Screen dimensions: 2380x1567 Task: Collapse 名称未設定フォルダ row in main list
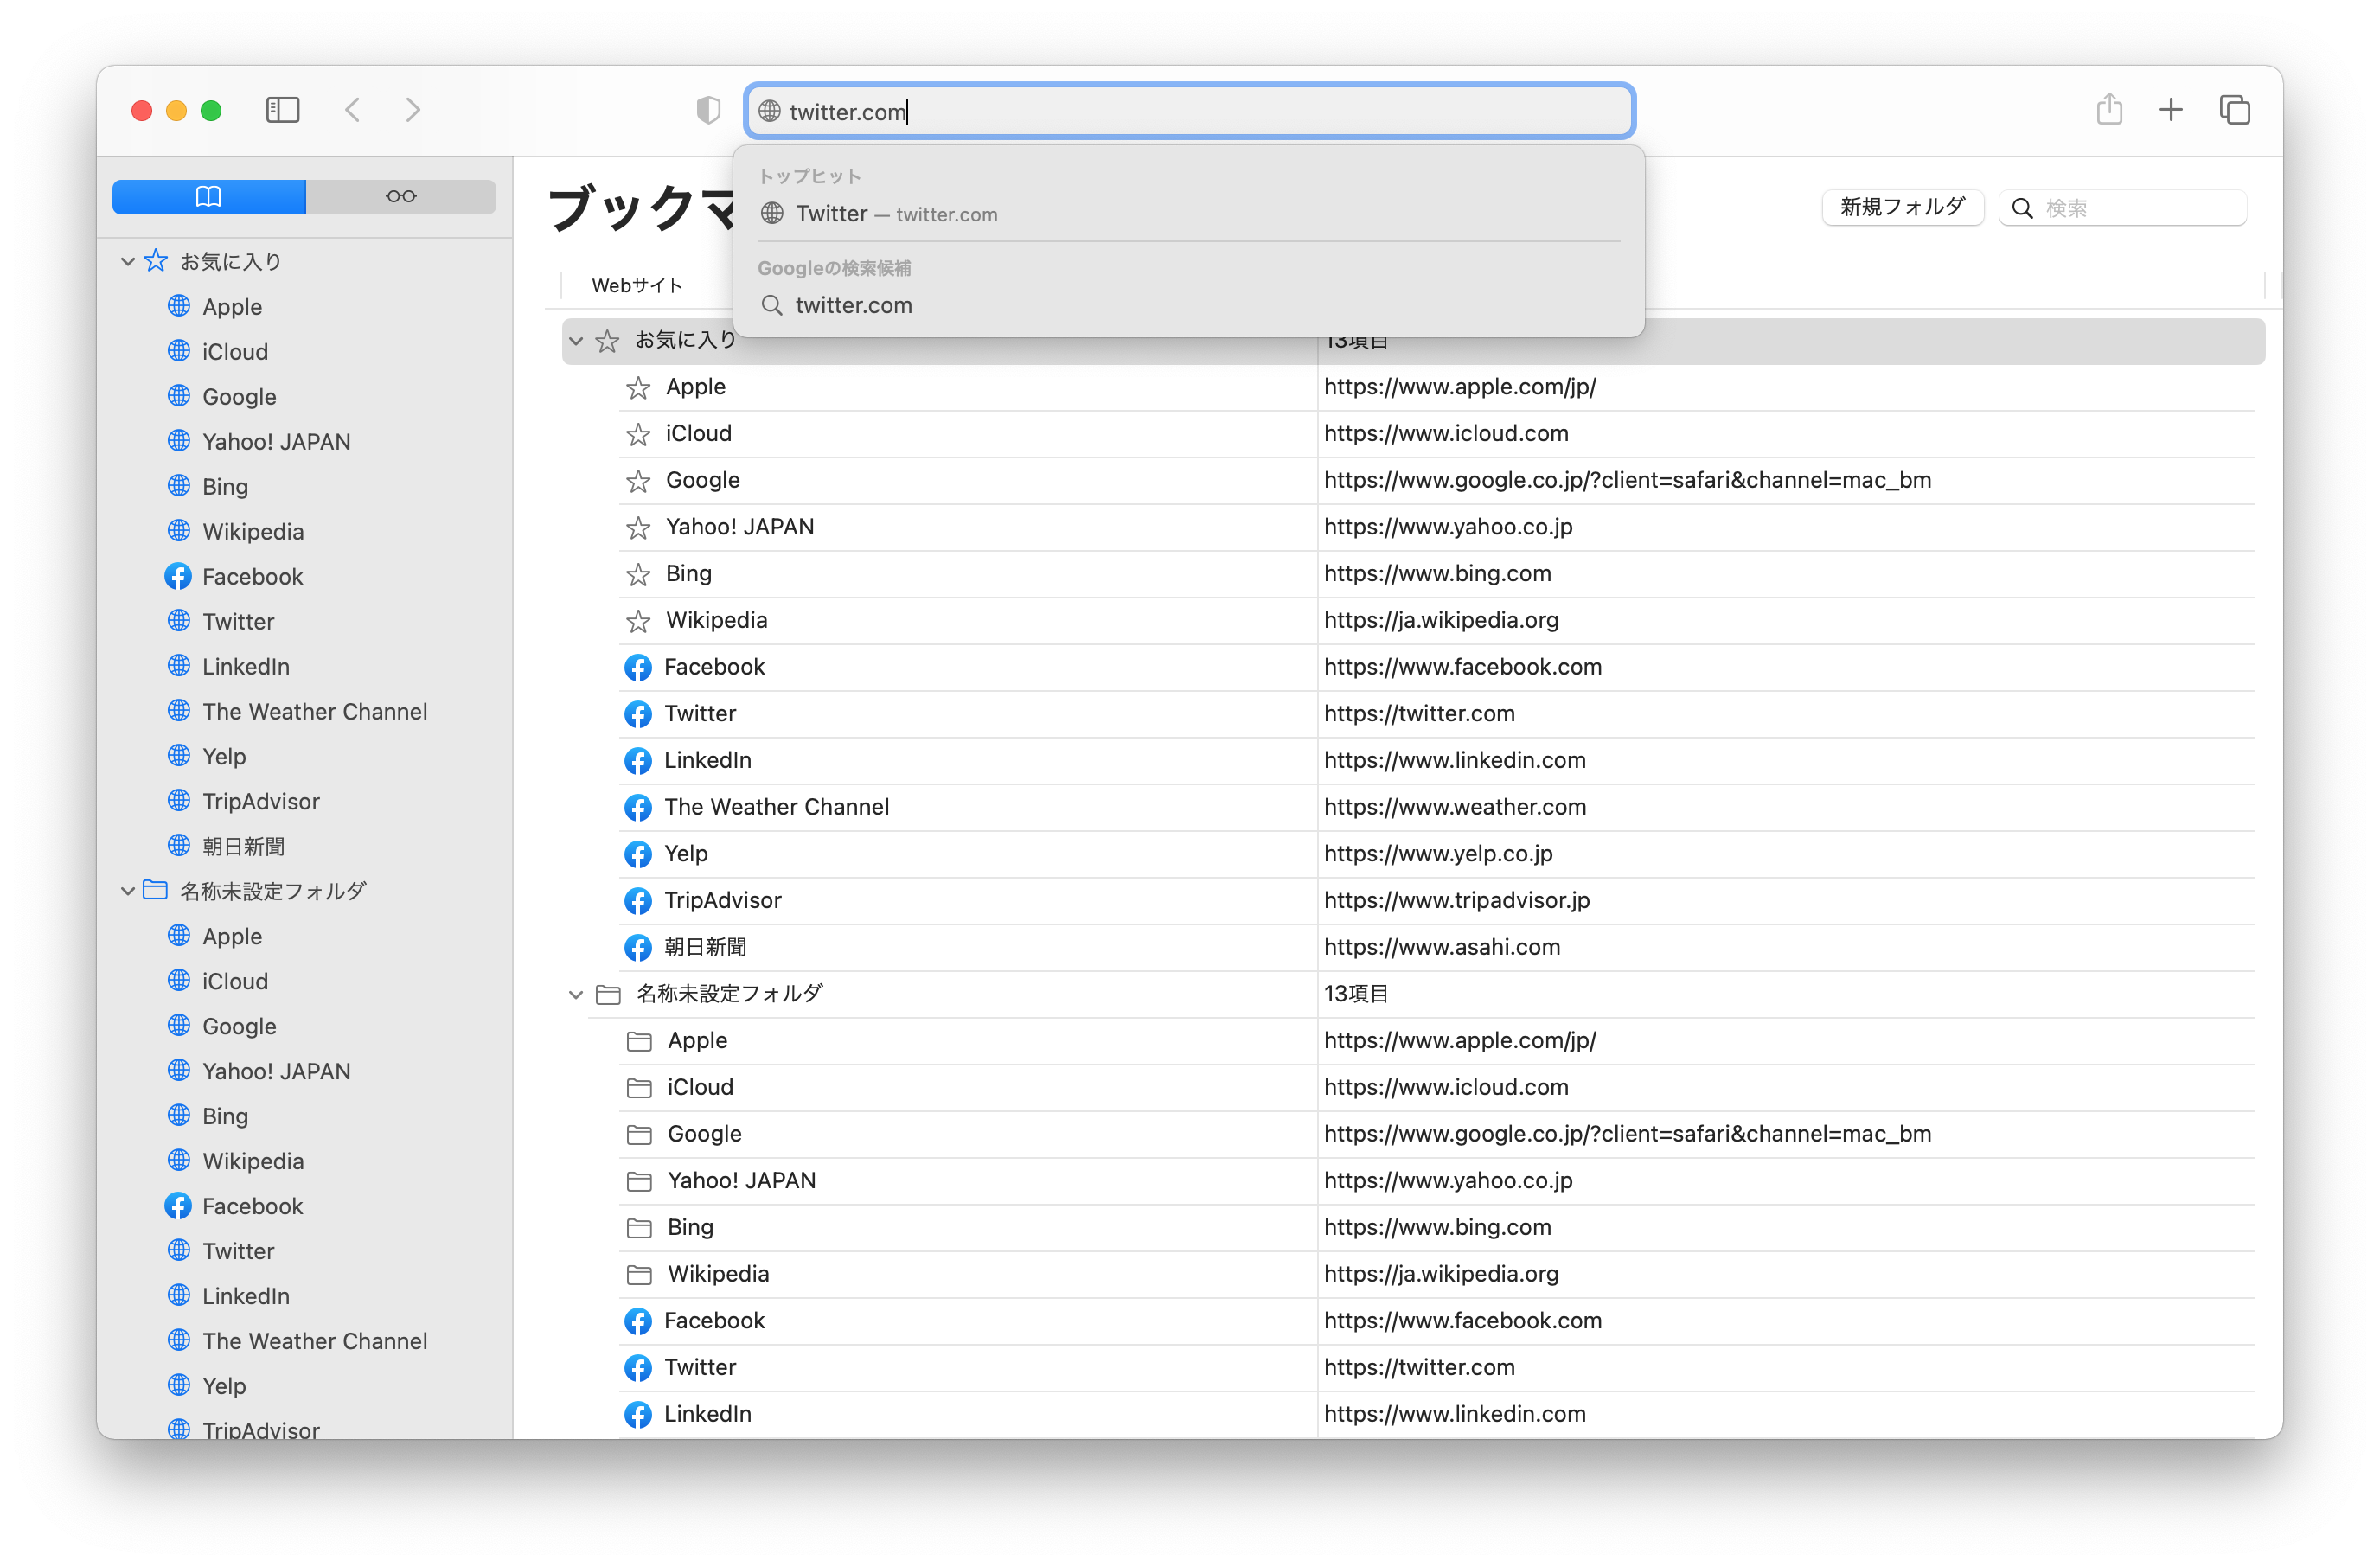pos(576,994)
